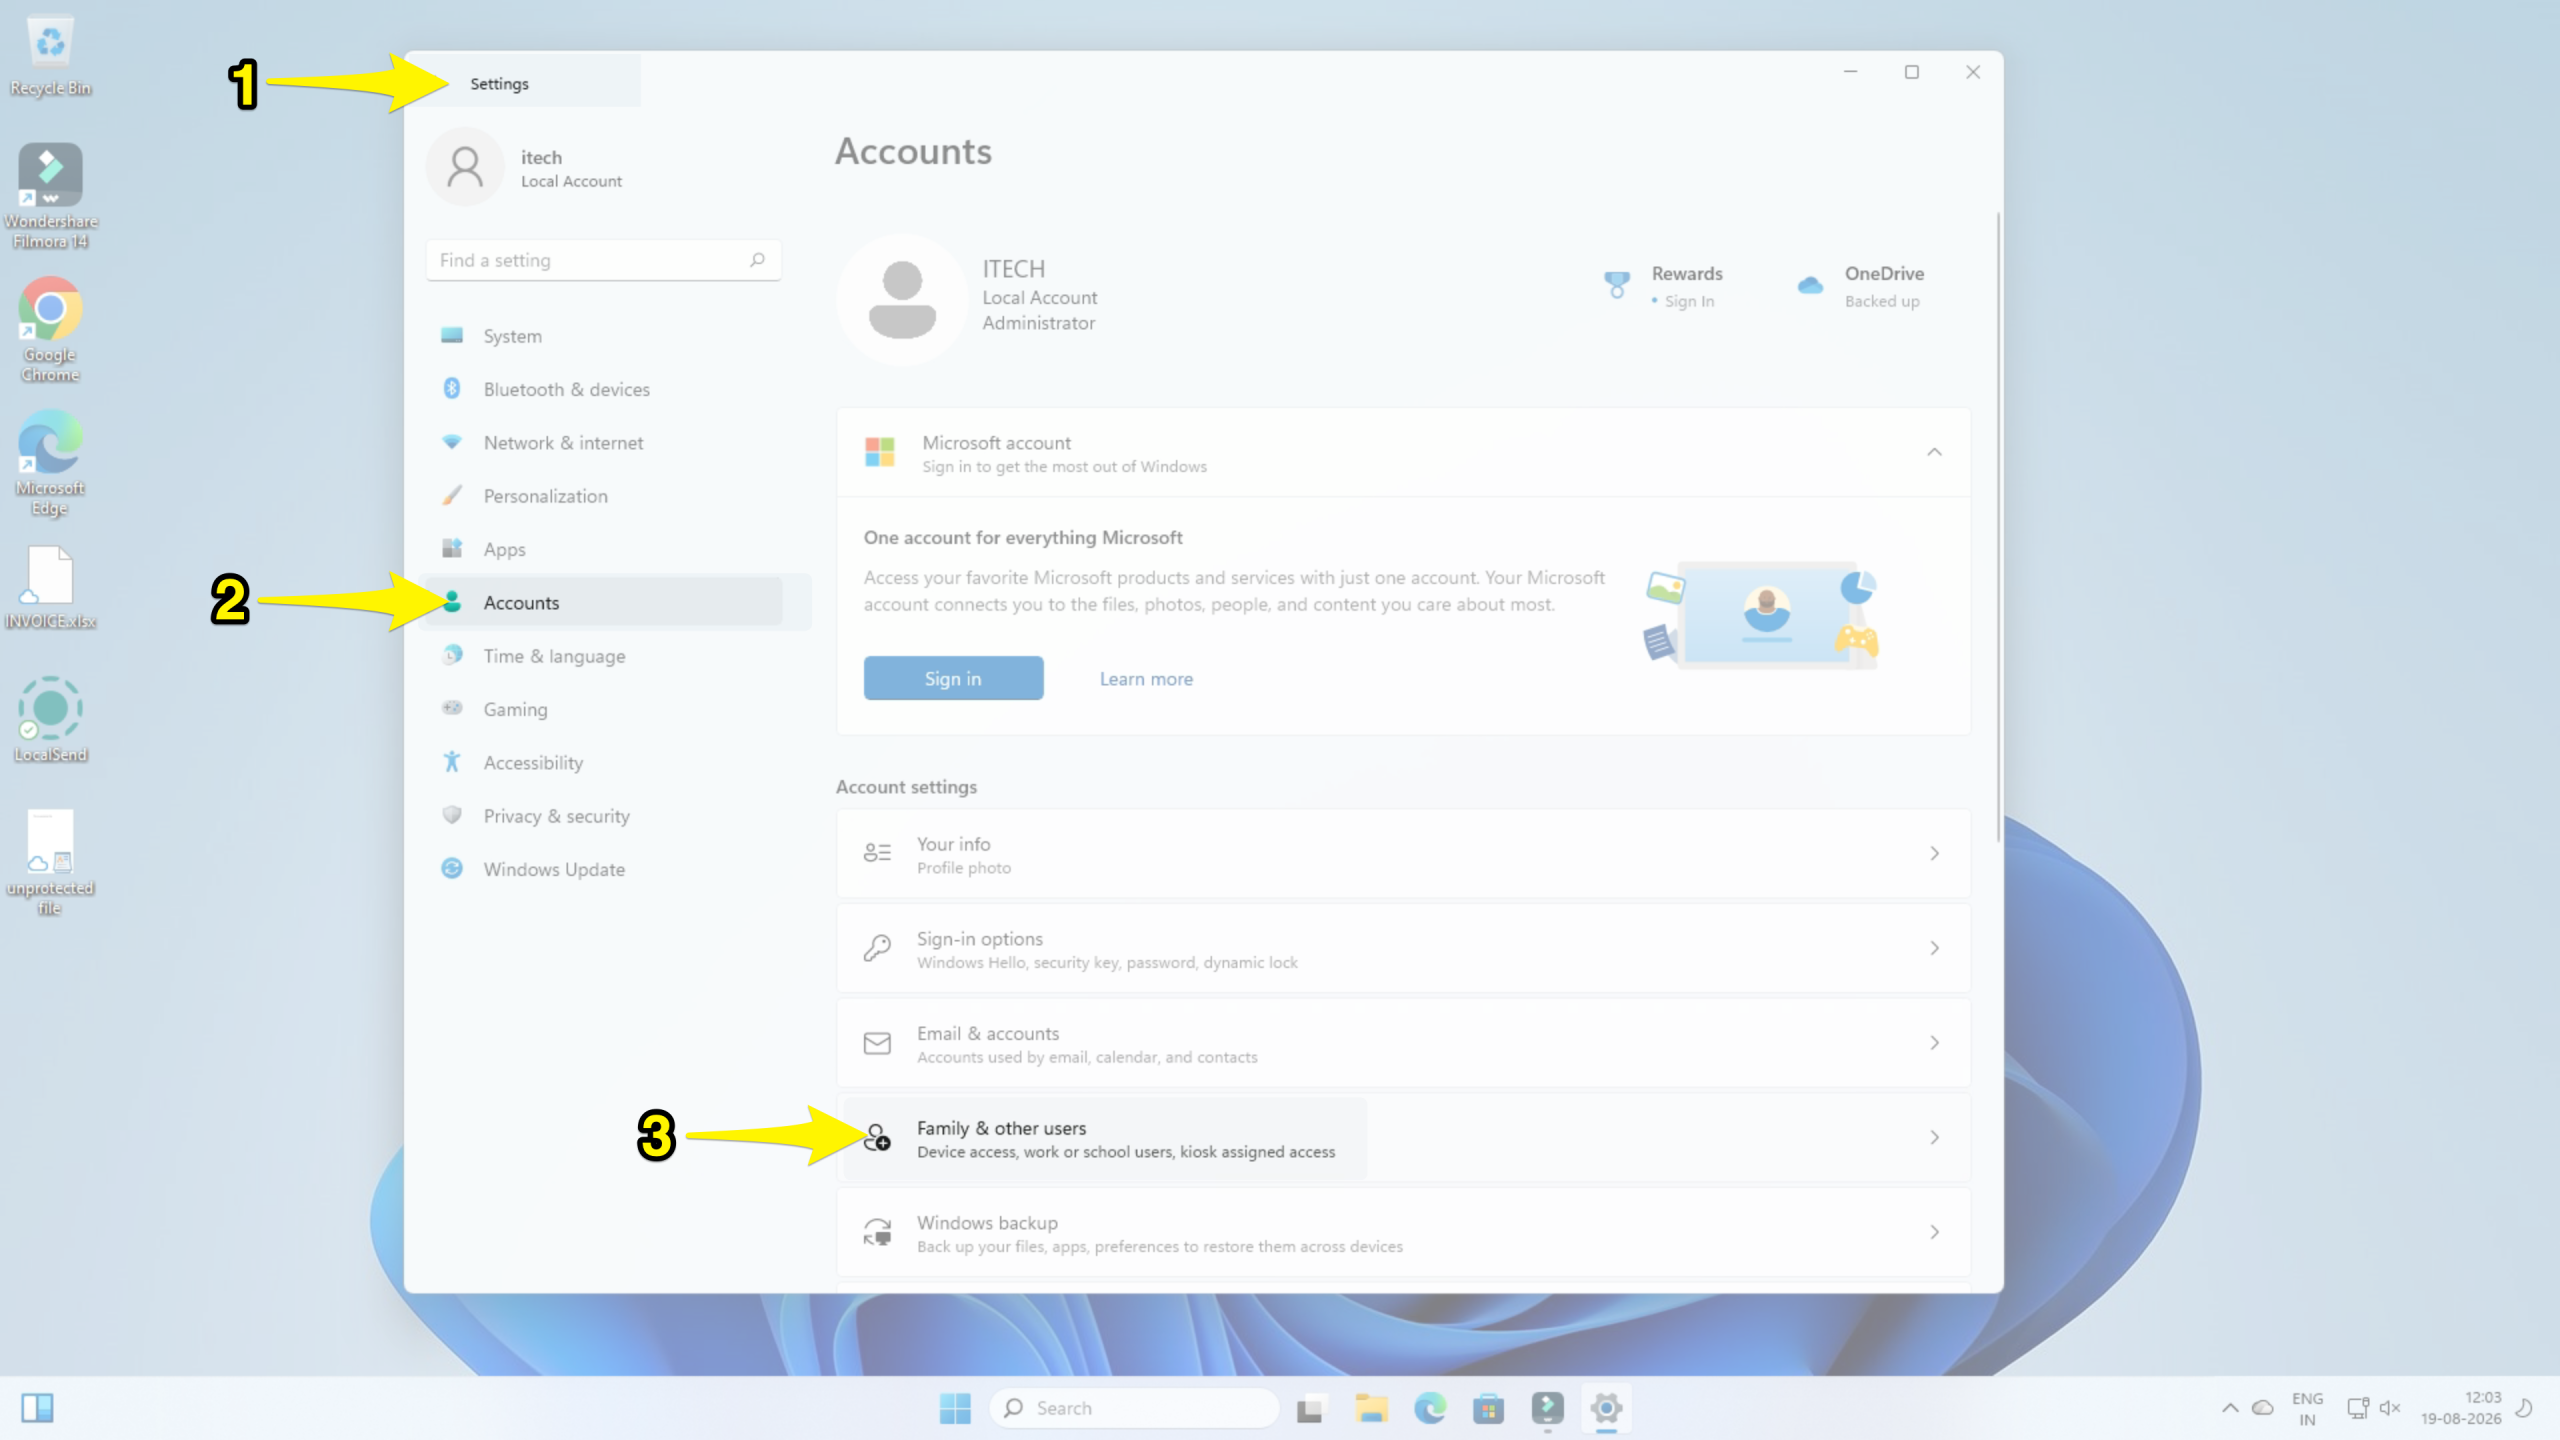
Task: Click the itech profile avatar in sidebar
Action: 465,167
